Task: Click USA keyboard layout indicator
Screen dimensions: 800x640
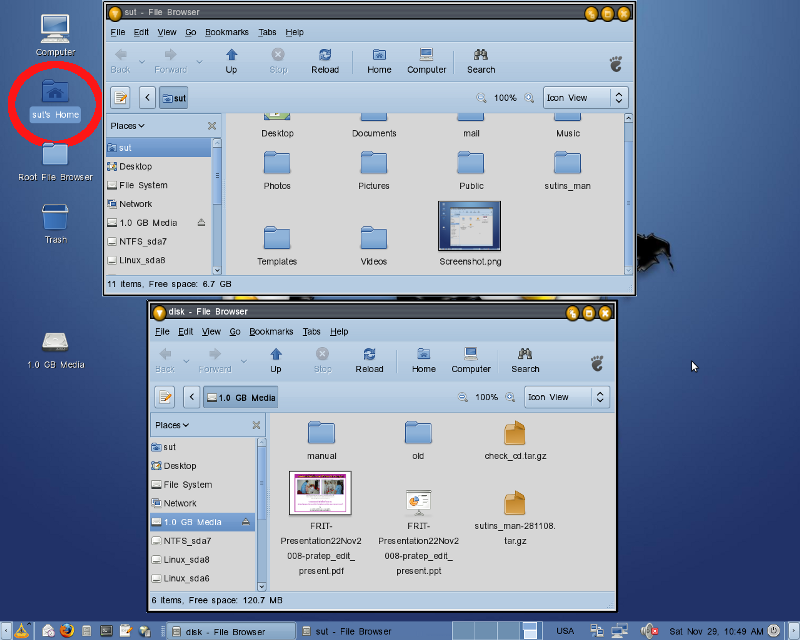Action: pyautogui.click(x=565, y=631)
